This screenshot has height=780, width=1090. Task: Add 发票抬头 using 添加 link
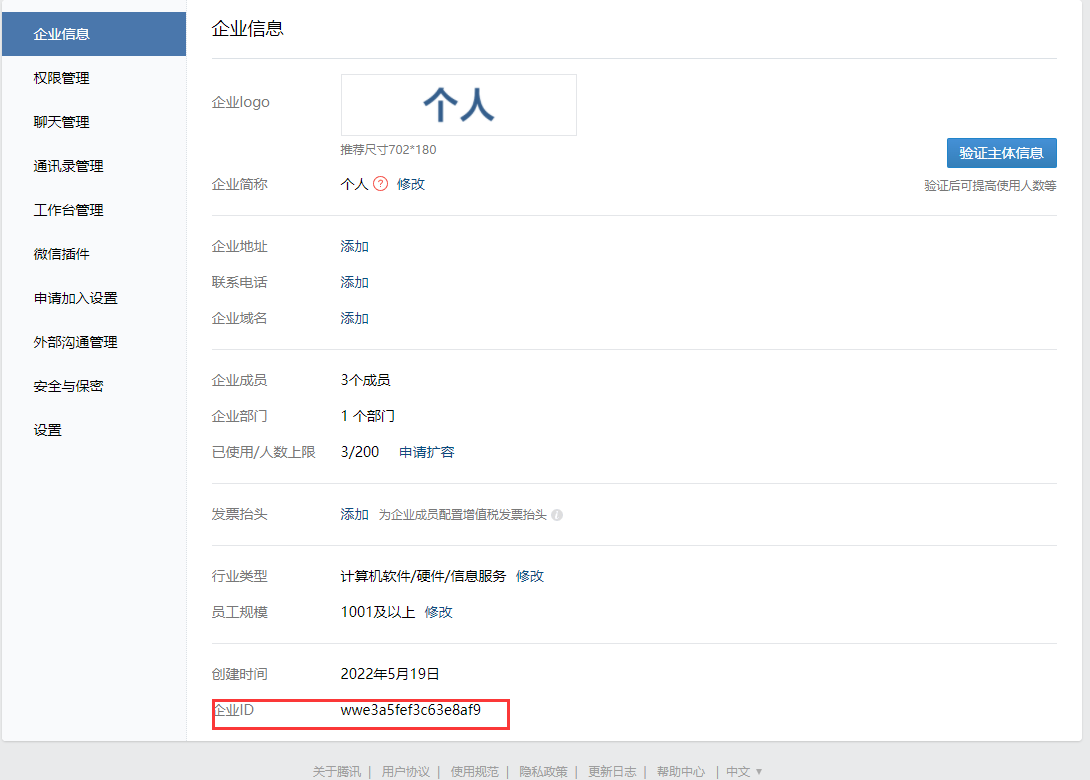tap(354, 514)
